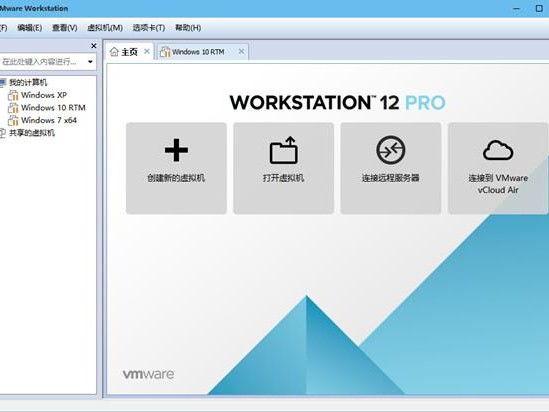Click the Windows 7 x64 virtual machine icon
This screenshot has height=412, width=549.
(13, 120)
